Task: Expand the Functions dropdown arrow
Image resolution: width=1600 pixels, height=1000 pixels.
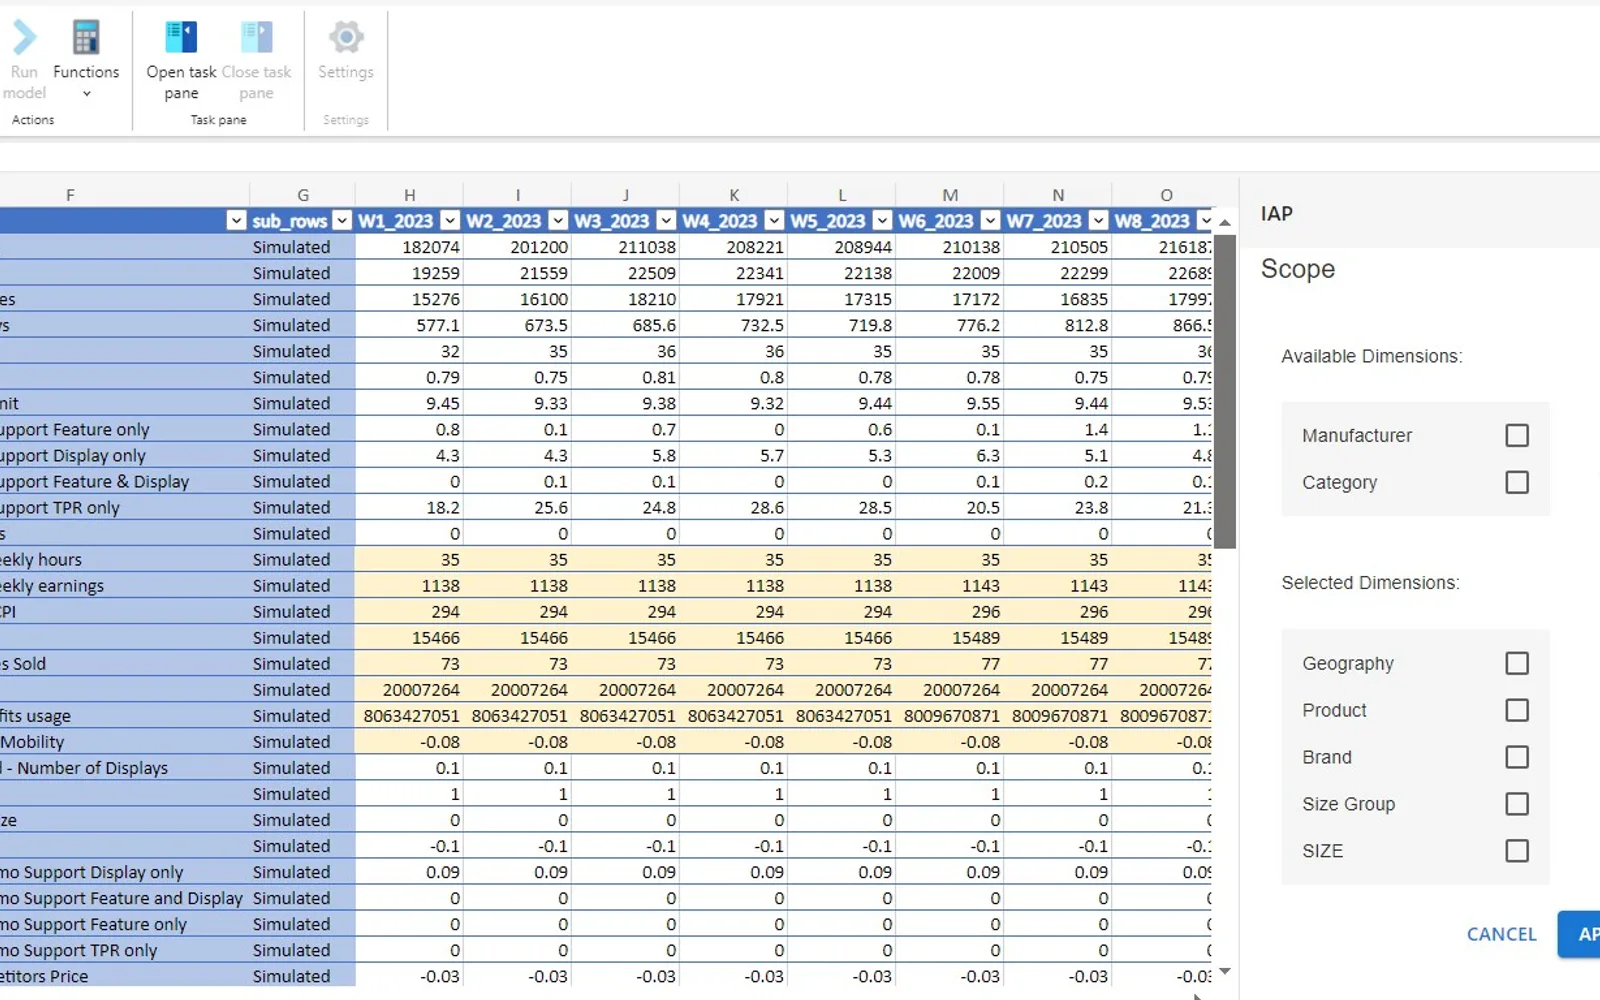Action: 86,94
